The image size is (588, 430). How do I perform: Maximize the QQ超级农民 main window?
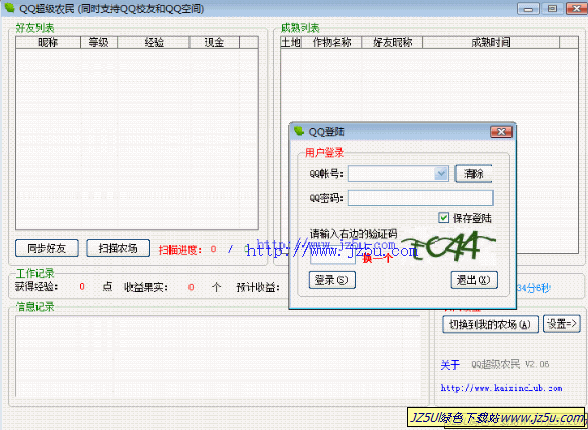(x=552, y=9)
